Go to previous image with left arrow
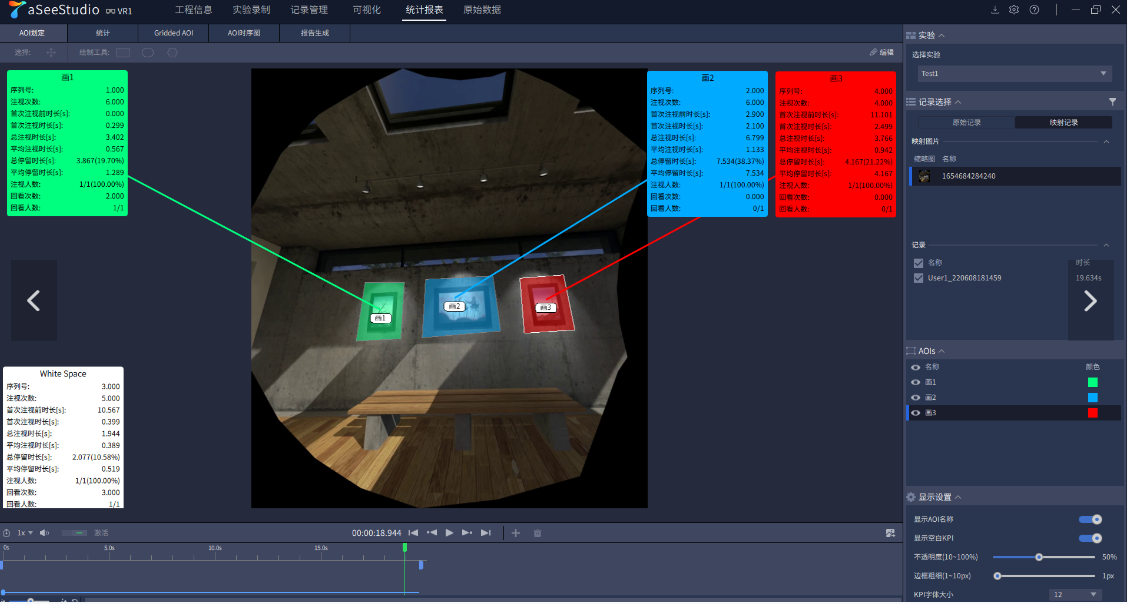 pyautogui.click(x=33, y=301)
